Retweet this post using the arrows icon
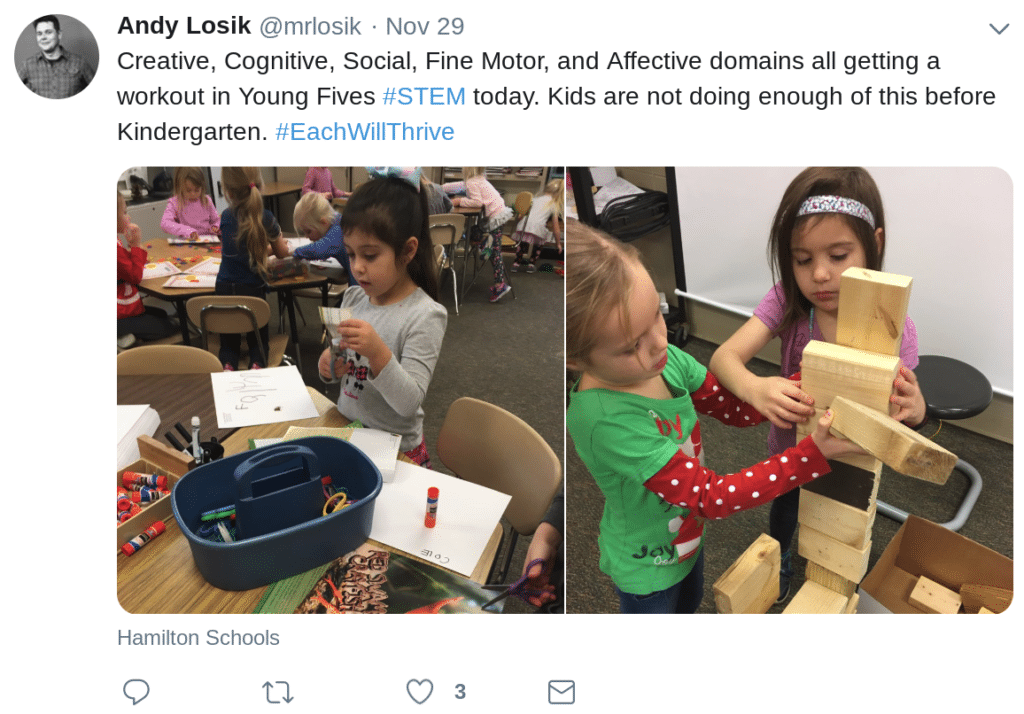Screen dimensions: 1024x714 (278, 692)
